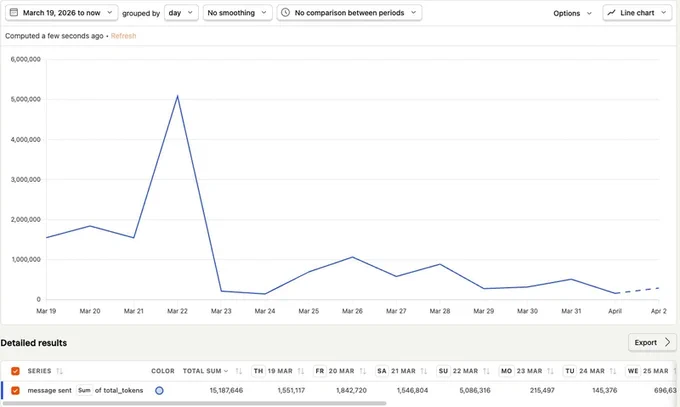680x407 pixels.
Task: Click the Detailed results heading
Action: coord(34,343)
